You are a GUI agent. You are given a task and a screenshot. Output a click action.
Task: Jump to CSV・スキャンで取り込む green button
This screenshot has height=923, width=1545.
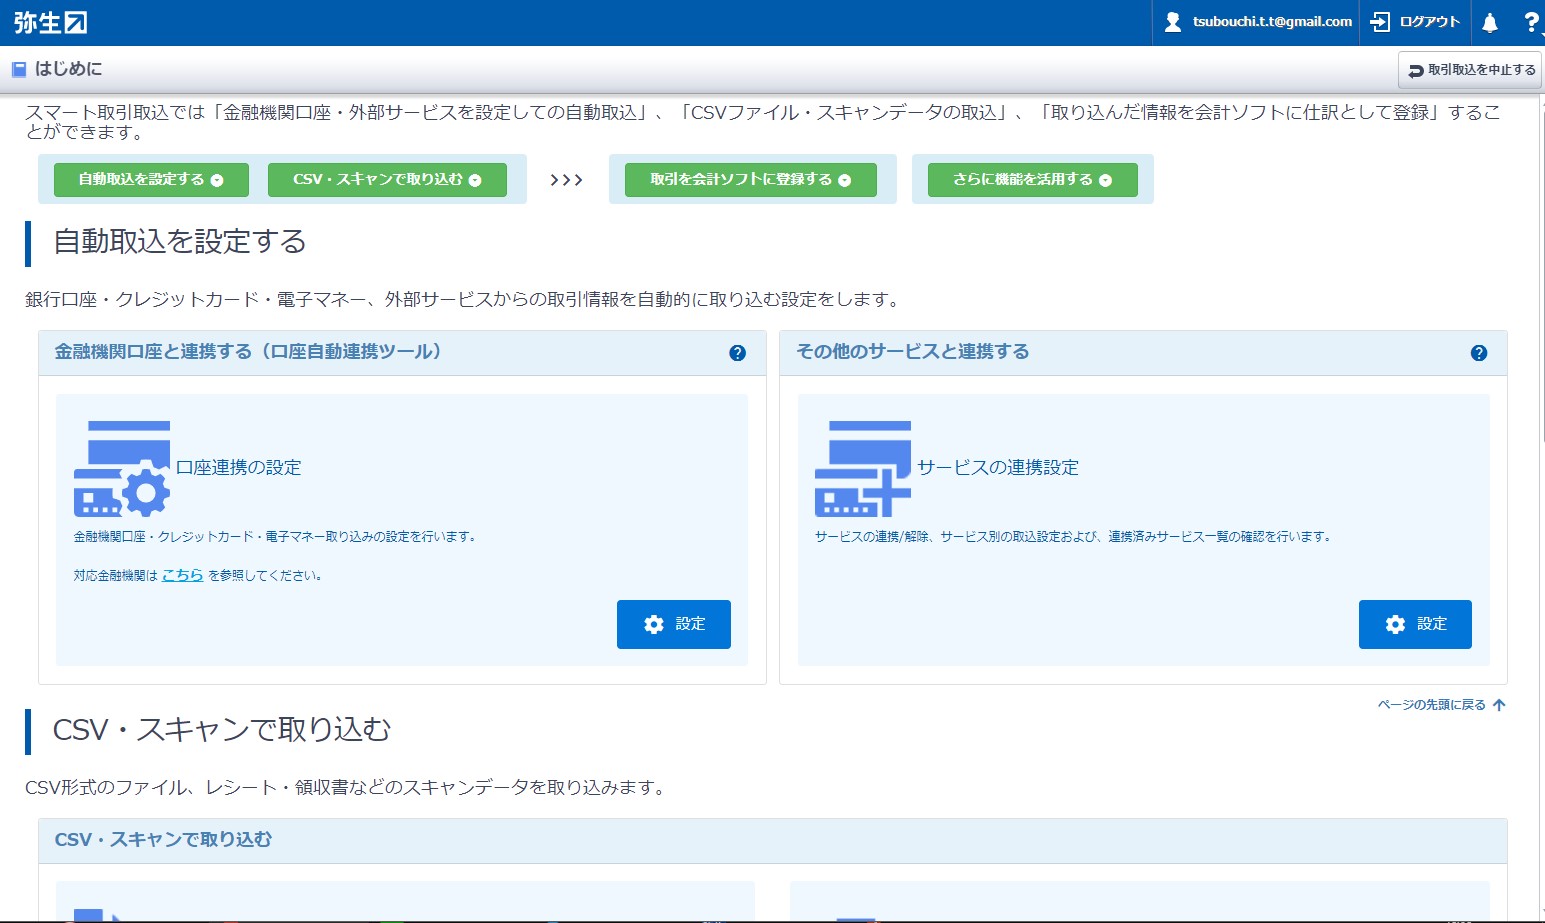pos(387,180)
